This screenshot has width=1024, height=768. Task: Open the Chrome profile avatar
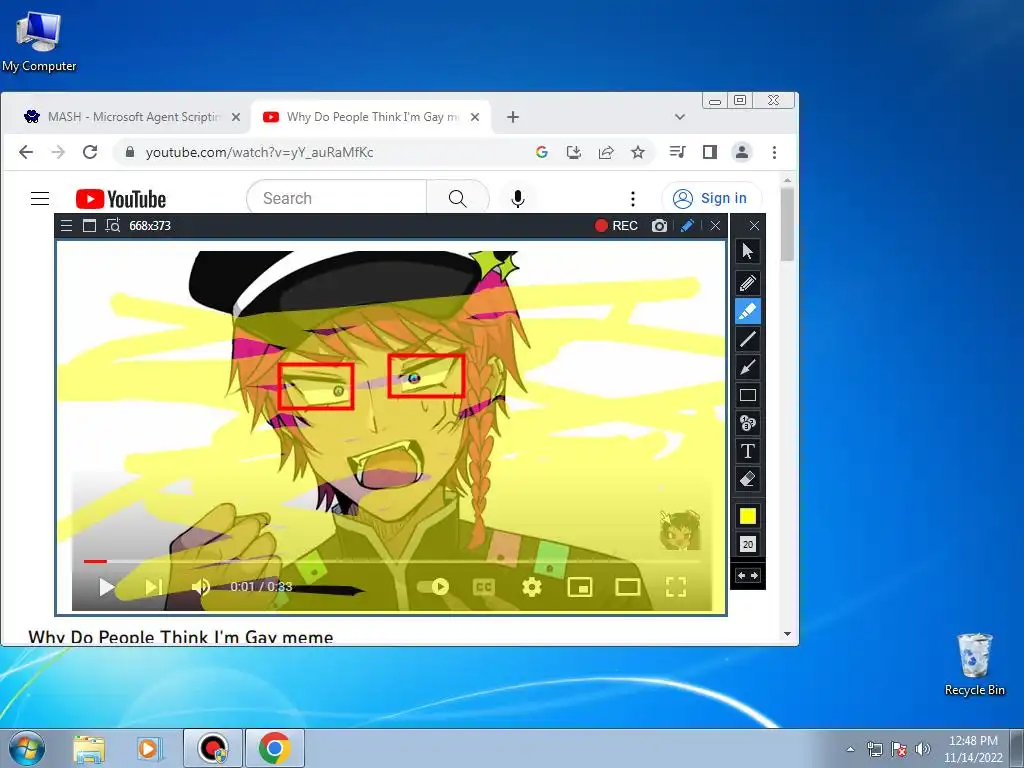(x=742, y=152)
